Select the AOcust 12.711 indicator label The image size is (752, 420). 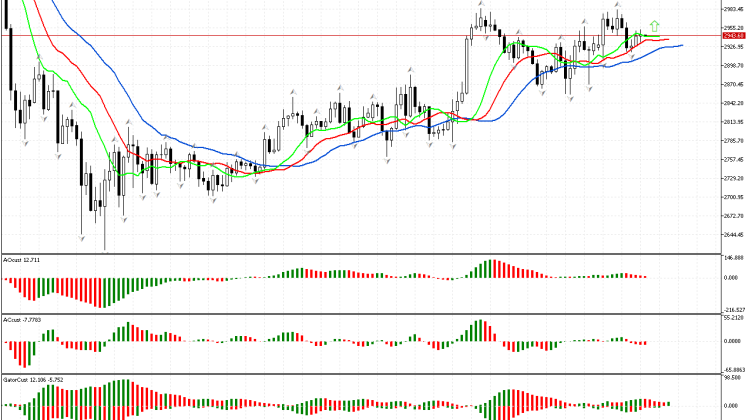coord(24,259)
